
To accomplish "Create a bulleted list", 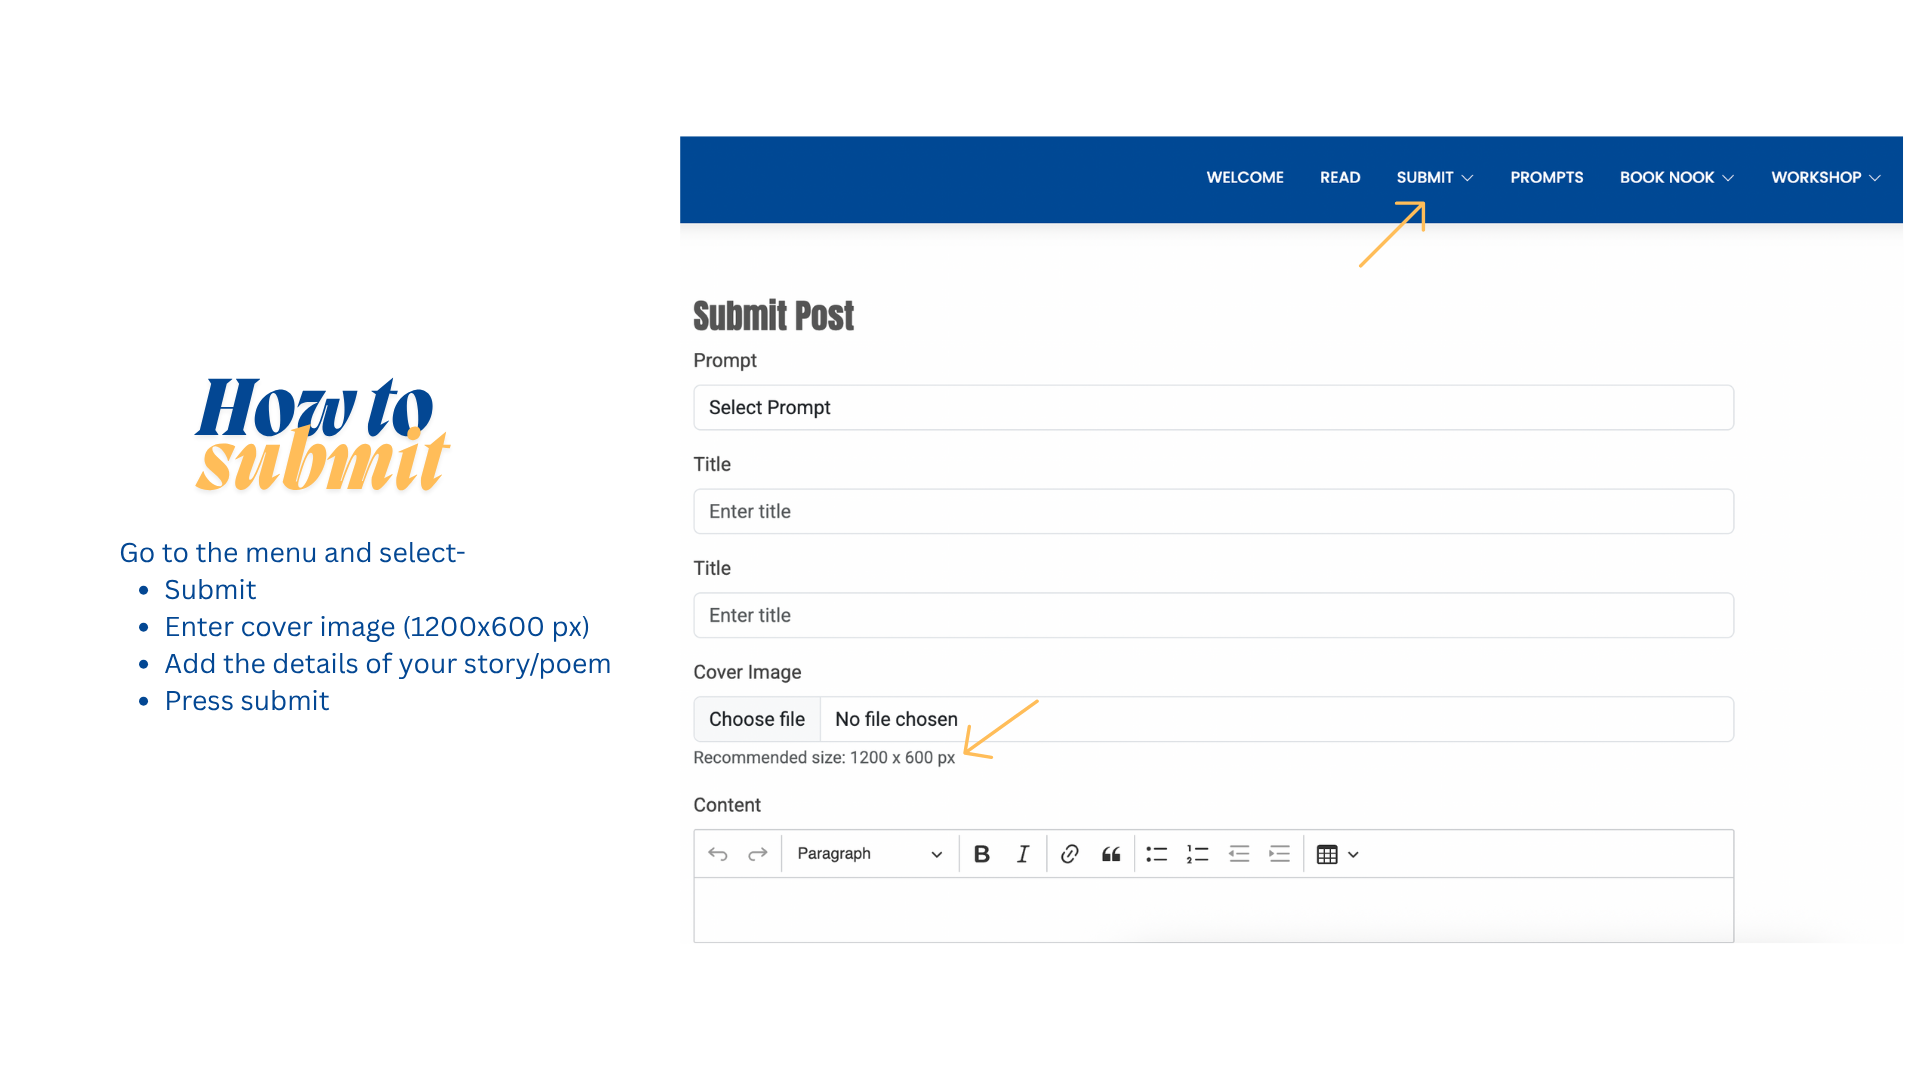I will tap(1156, 854).
